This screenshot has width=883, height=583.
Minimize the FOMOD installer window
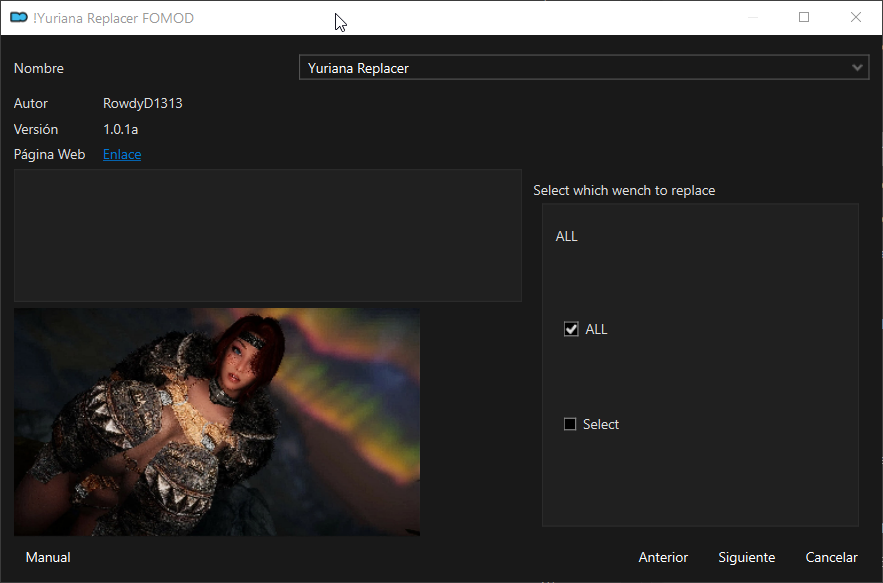click(752, 17)
